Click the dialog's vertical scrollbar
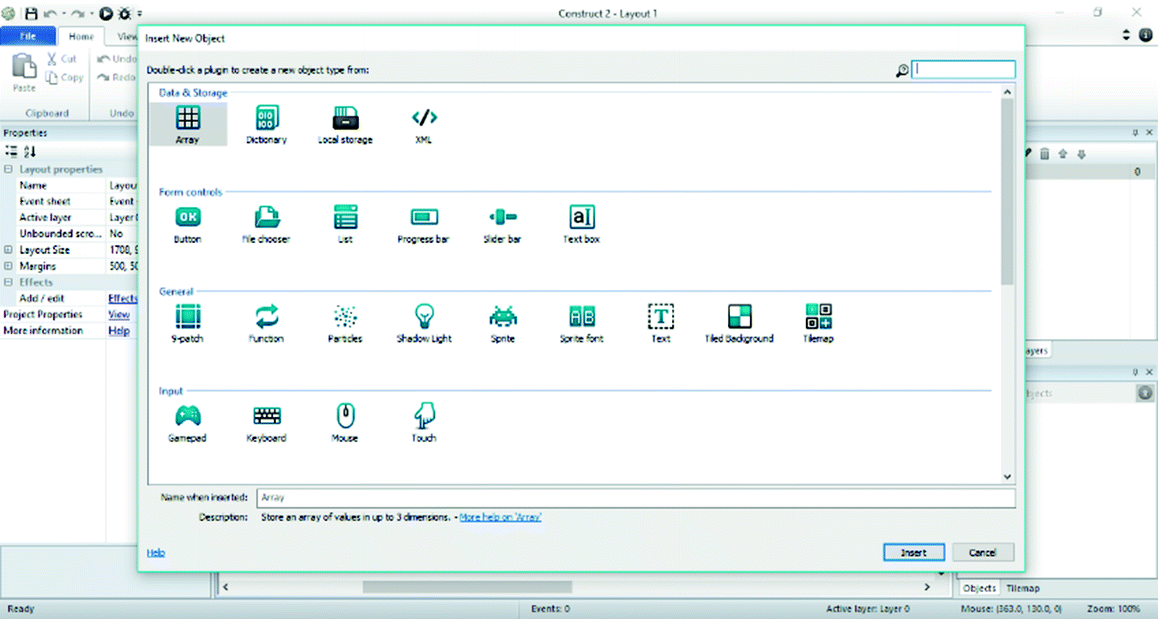 (x=1007, y=190)
